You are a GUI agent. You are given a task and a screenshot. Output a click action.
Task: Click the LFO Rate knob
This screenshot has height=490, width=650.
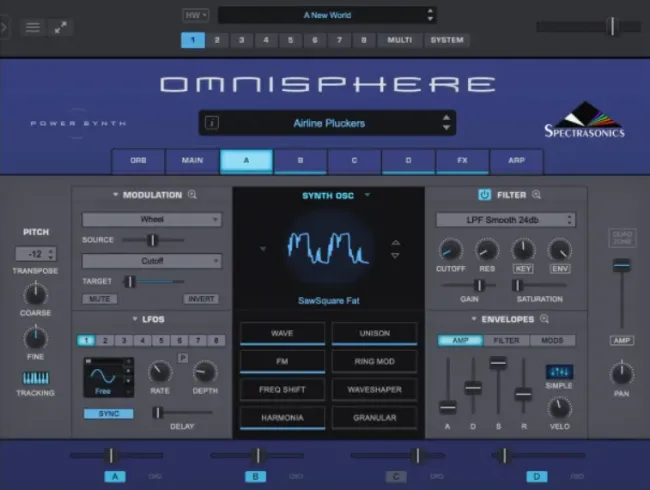click(x=160, y=372)
